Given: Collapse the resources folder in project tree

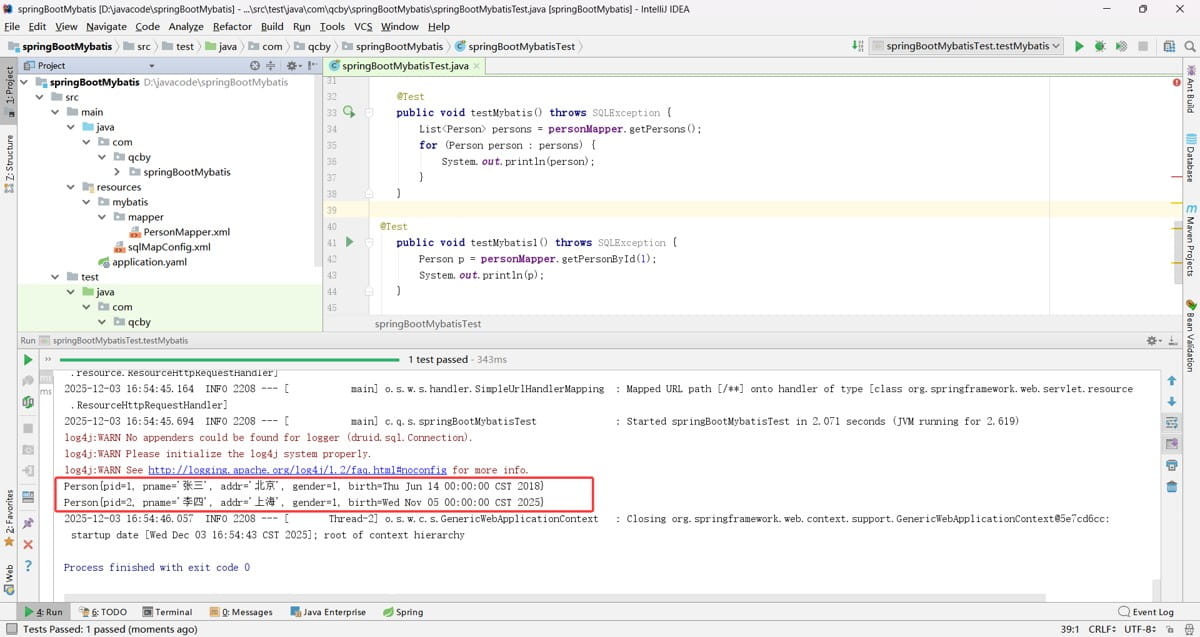Looking at the screenshot, I should click(x=71, y=187).
